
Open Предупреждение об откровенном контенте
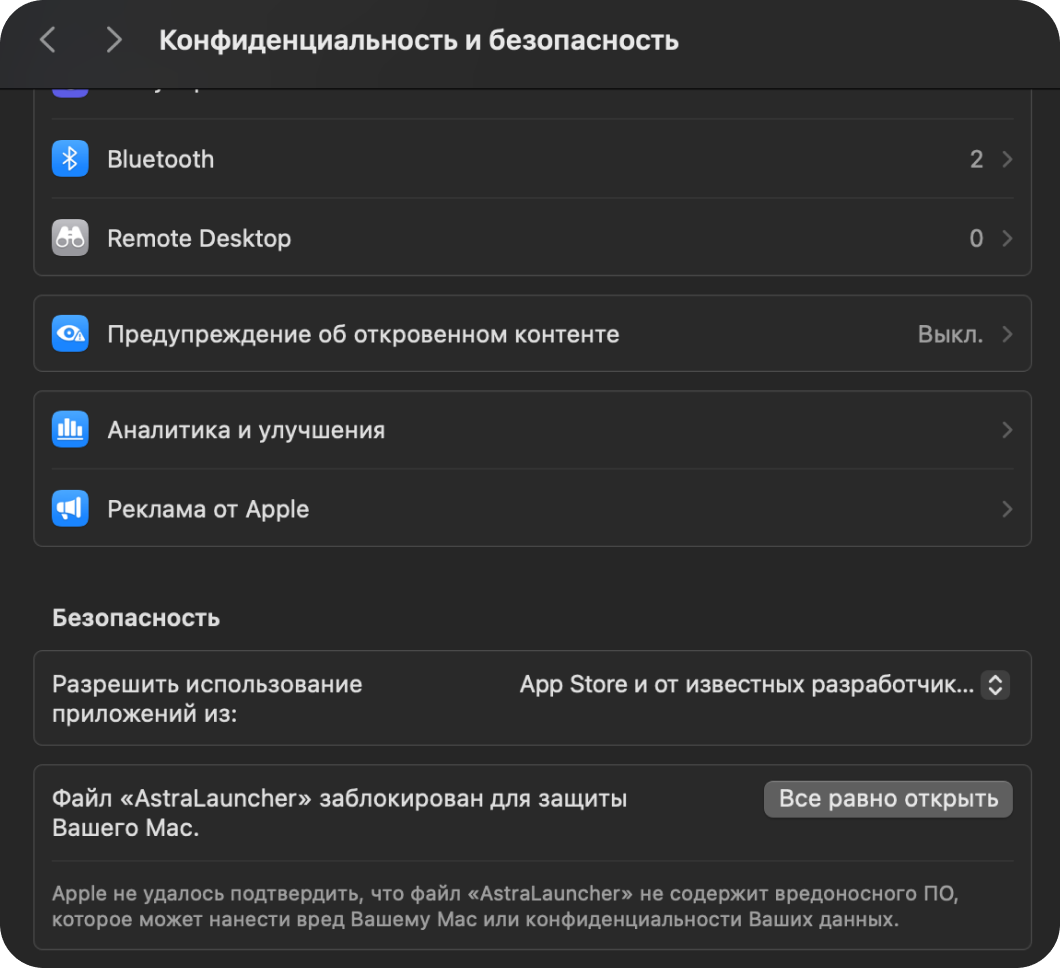pos(533,334)
